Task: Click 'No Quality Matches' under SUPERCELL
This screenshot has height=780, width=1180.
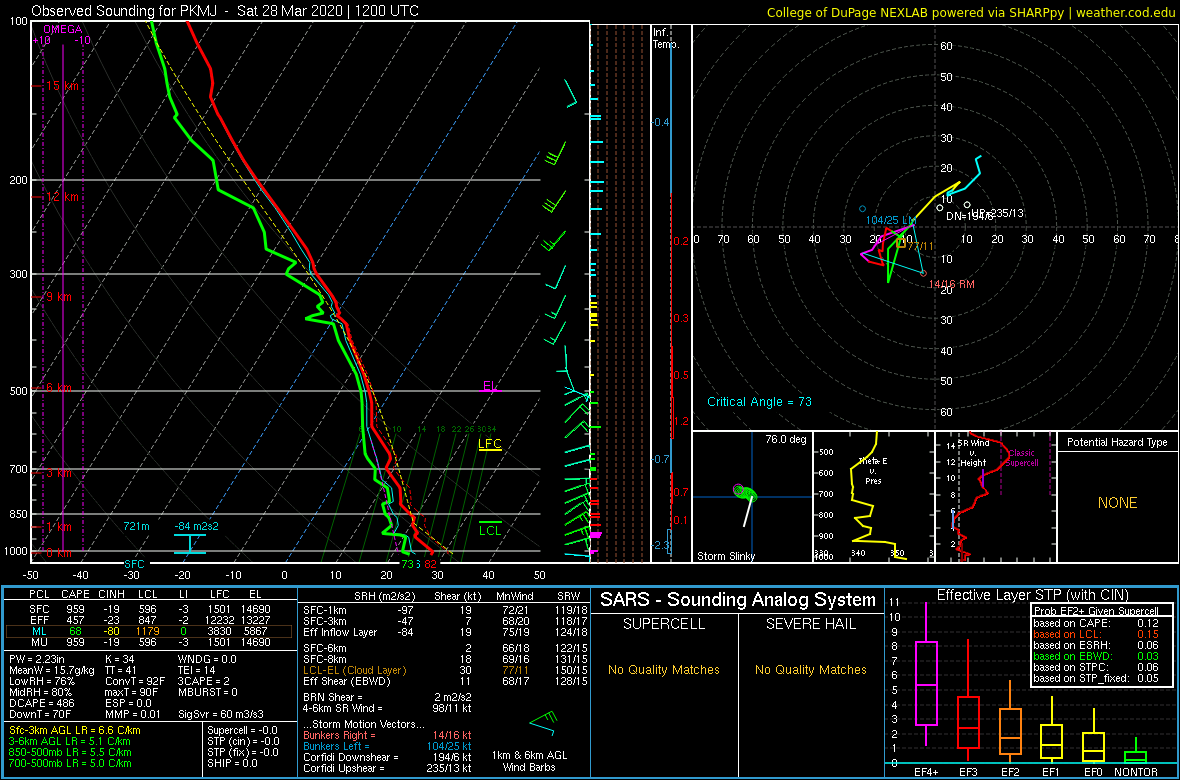Action: (664, 669)
